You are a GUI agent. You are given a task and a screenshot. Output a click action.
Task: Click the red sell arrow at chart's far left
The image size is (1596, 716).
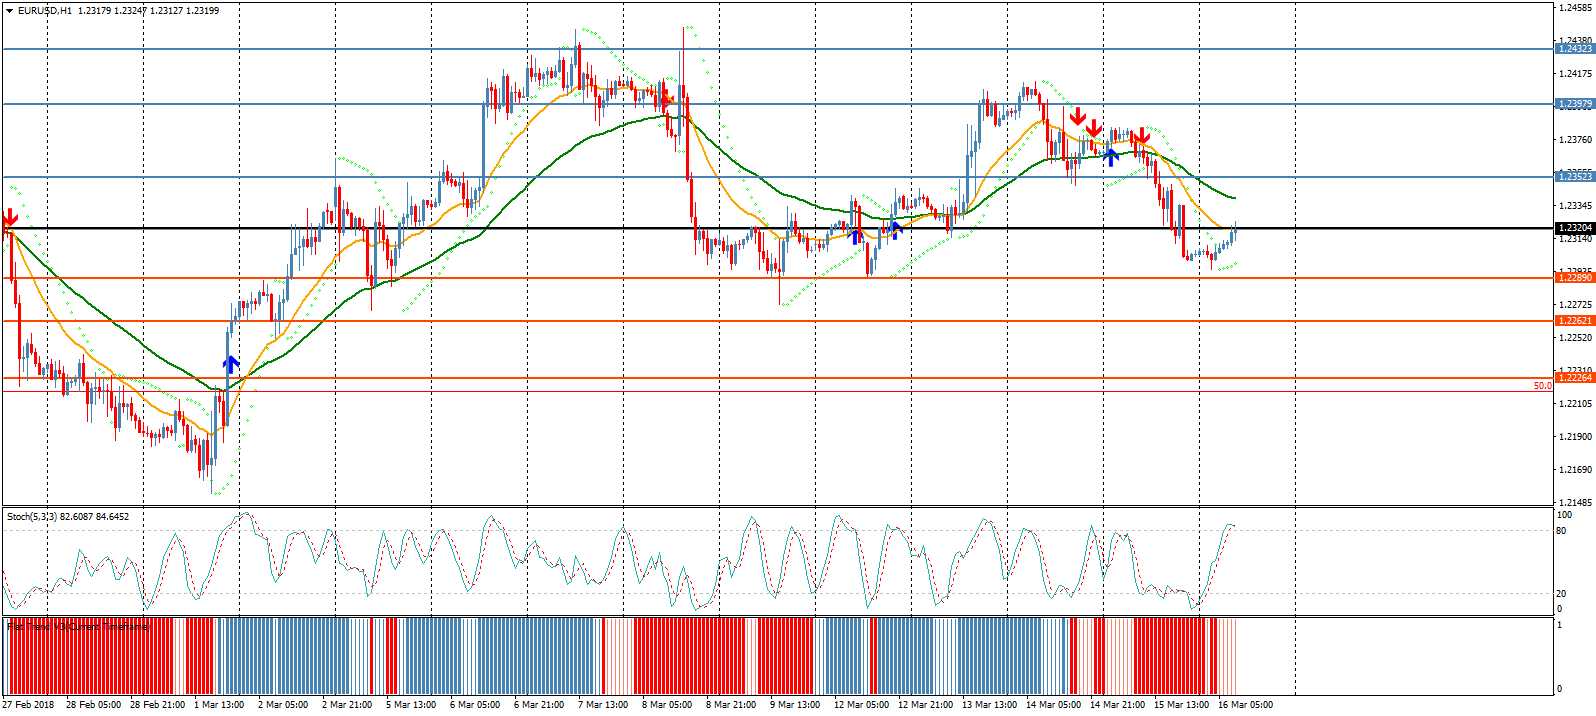pos(10,218)
